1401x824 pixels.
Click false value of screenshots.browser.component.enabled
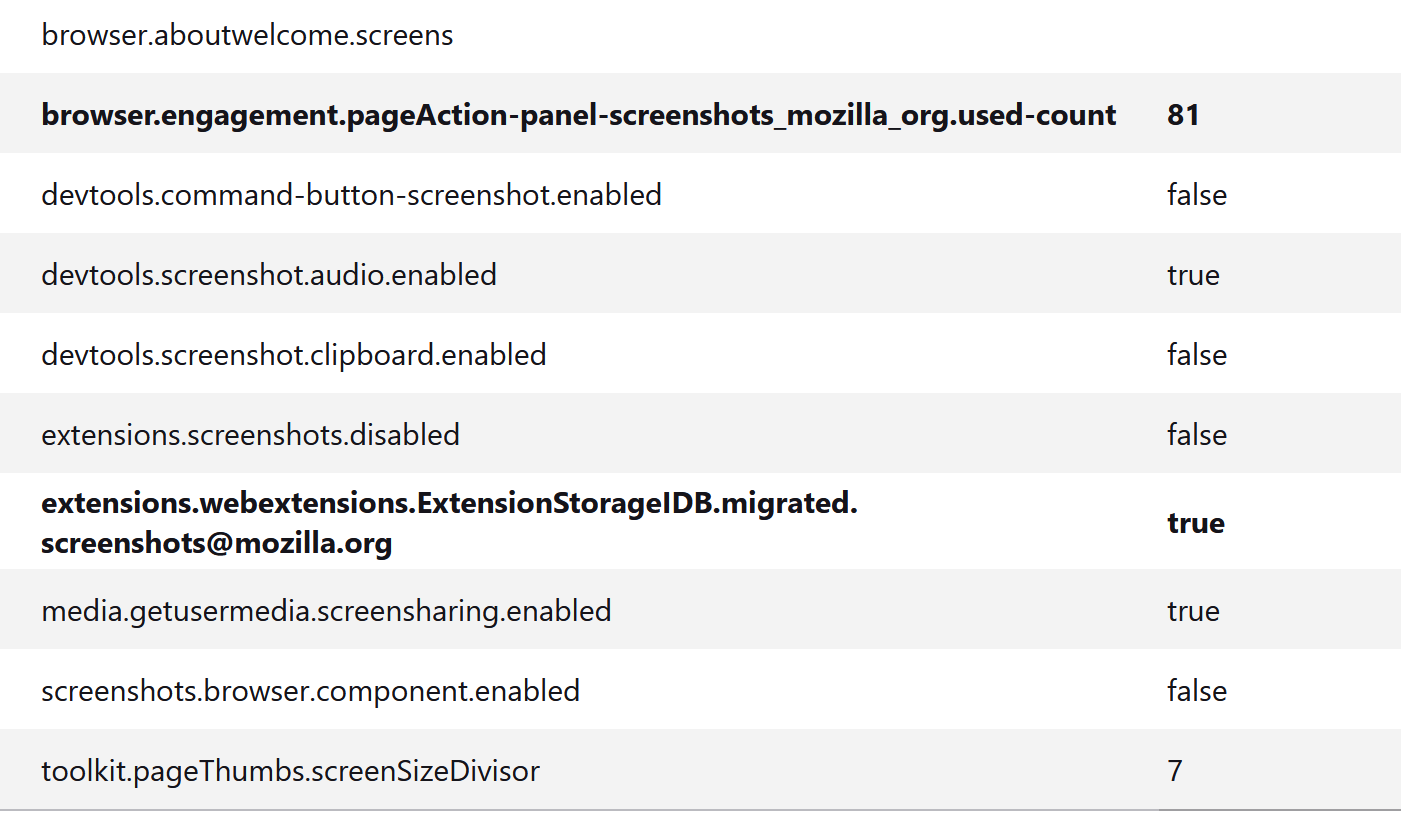click(x=1196, y=690)
